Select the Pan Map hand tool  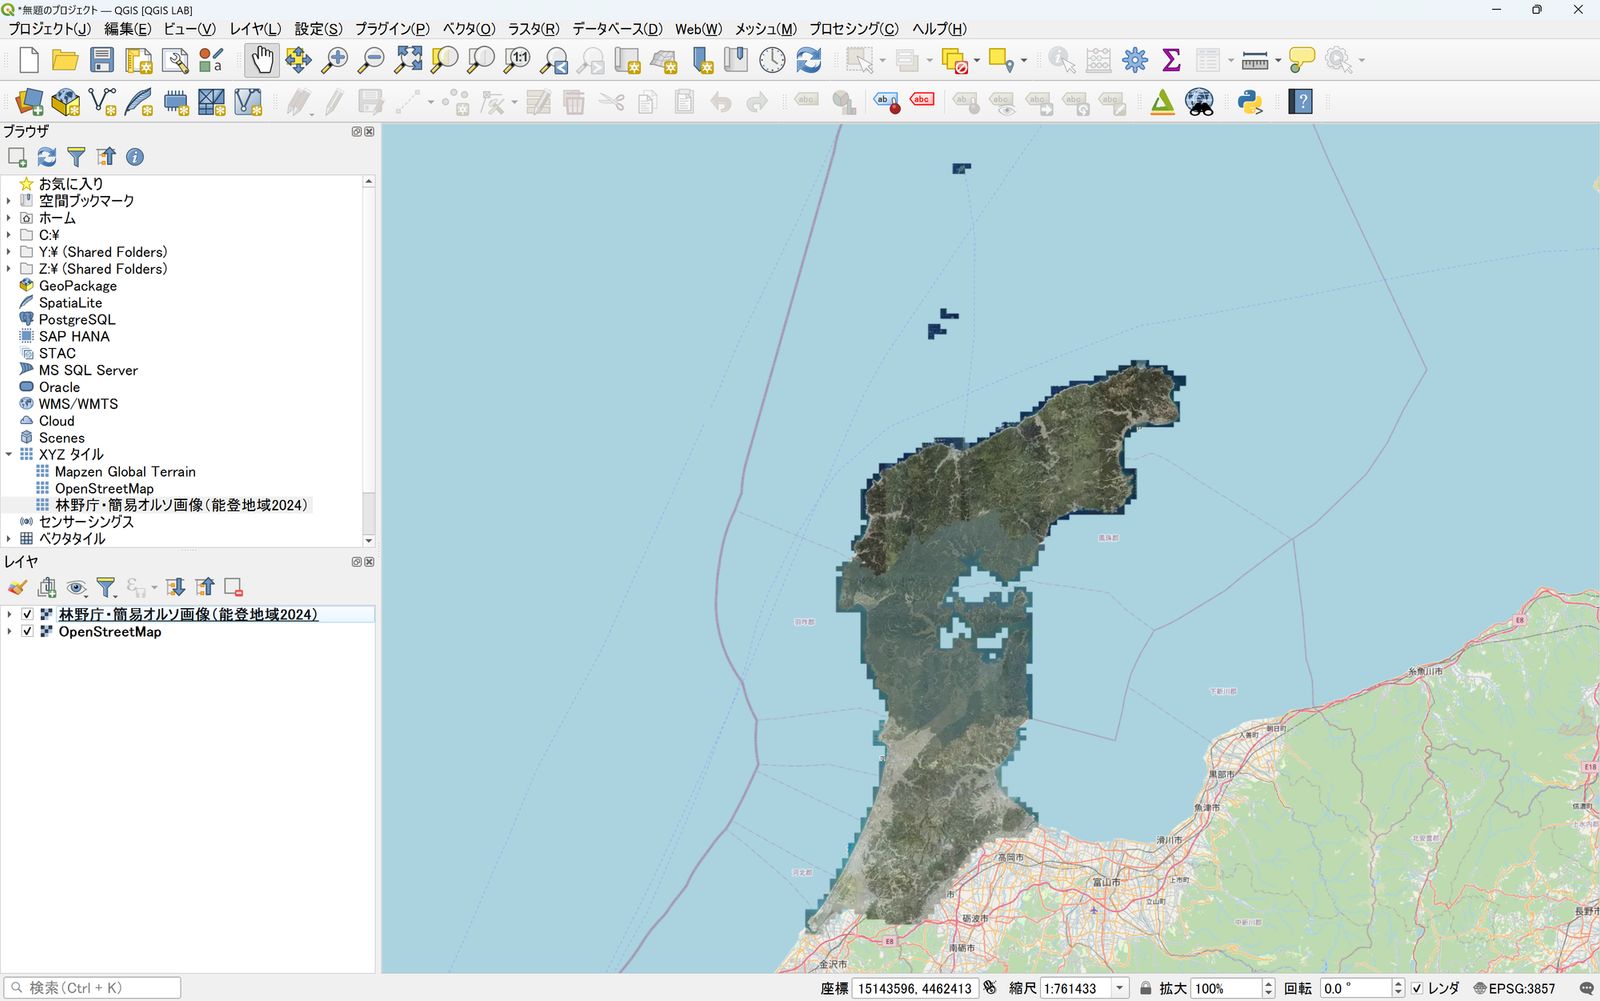[x=262, y=60]
